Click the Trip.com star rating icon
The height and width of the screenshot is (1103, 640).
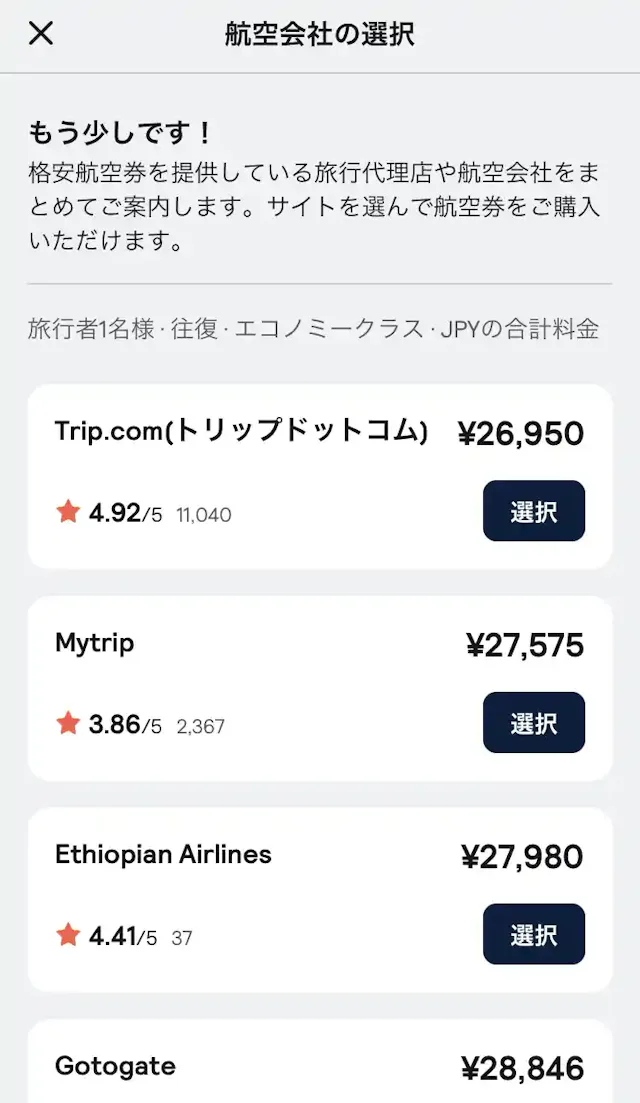point(68,513)
